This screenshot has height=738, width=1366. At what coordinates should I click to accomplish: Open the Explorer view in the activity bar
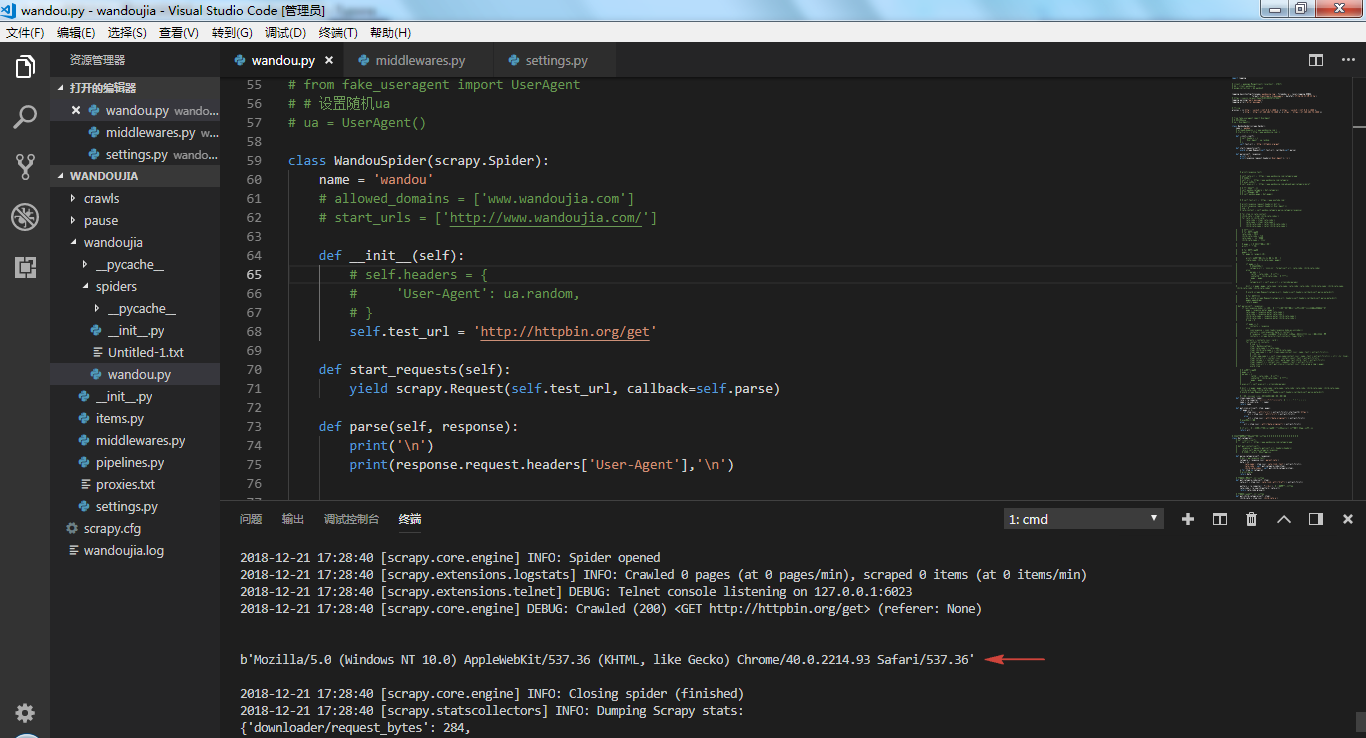click(25, 67)
